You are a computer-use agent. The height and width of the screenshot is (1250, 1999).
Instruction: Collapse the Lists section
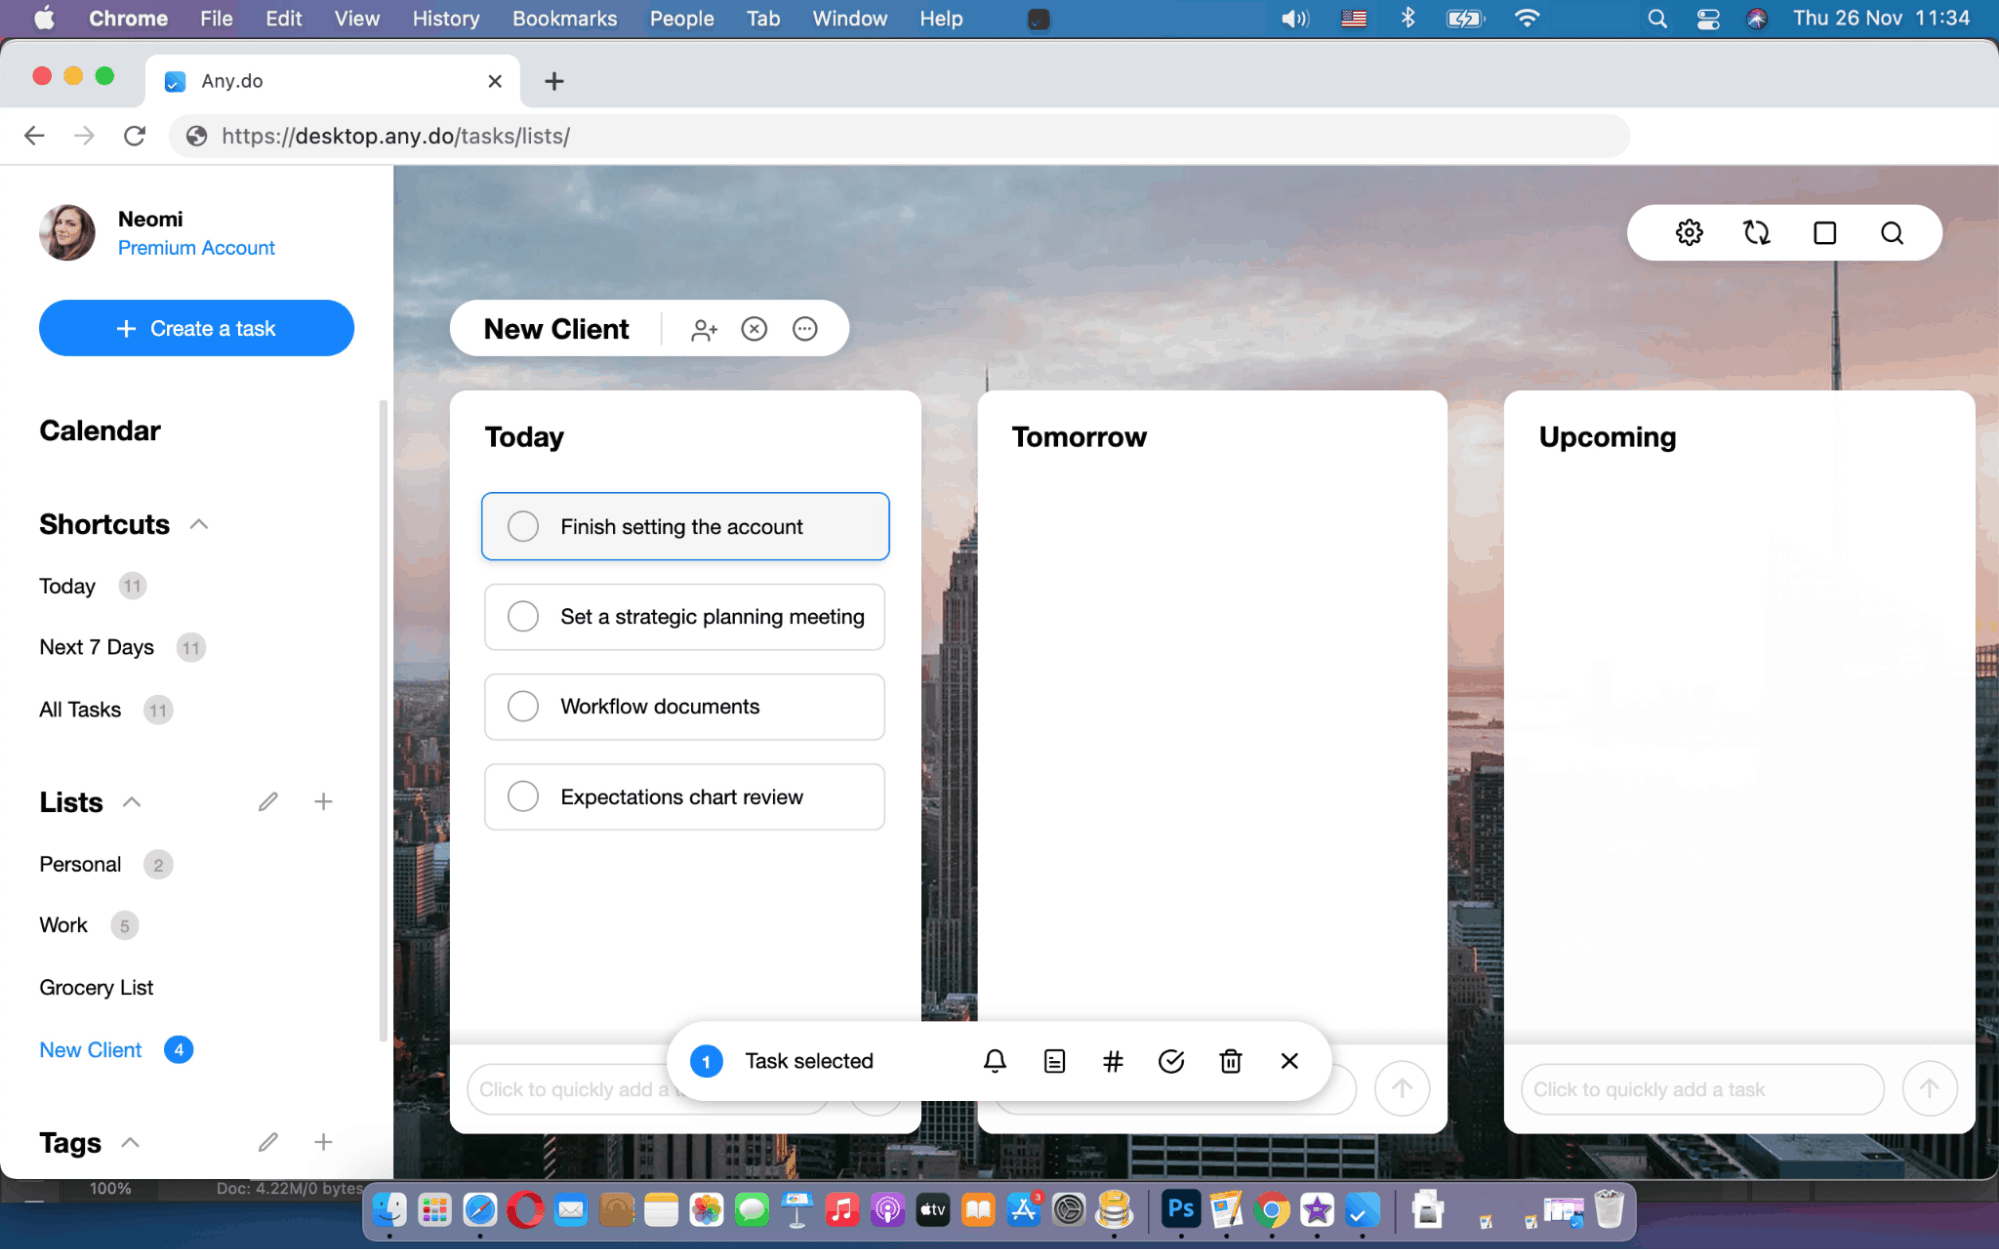click(x=131, y=802)
